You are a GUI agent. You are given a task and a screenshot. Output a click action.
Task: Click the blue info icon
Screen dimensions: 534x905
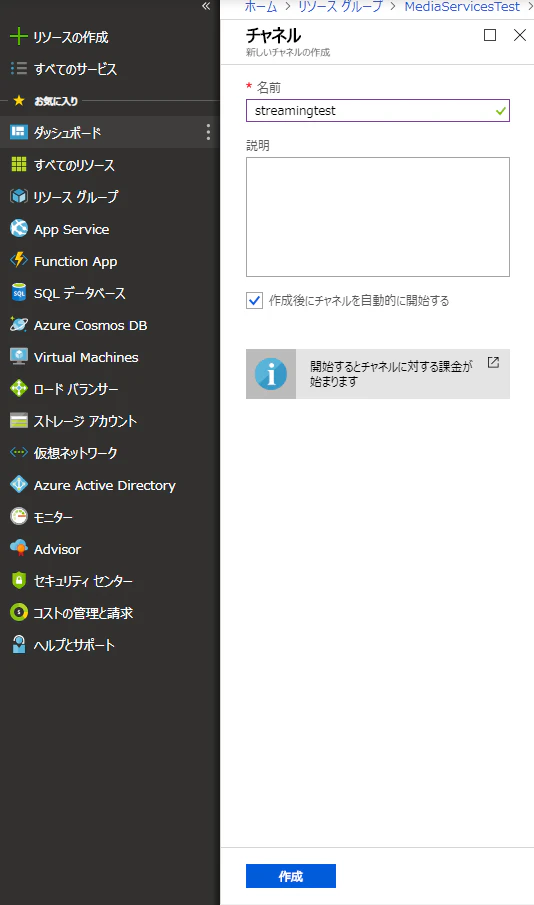coord(271,374)
